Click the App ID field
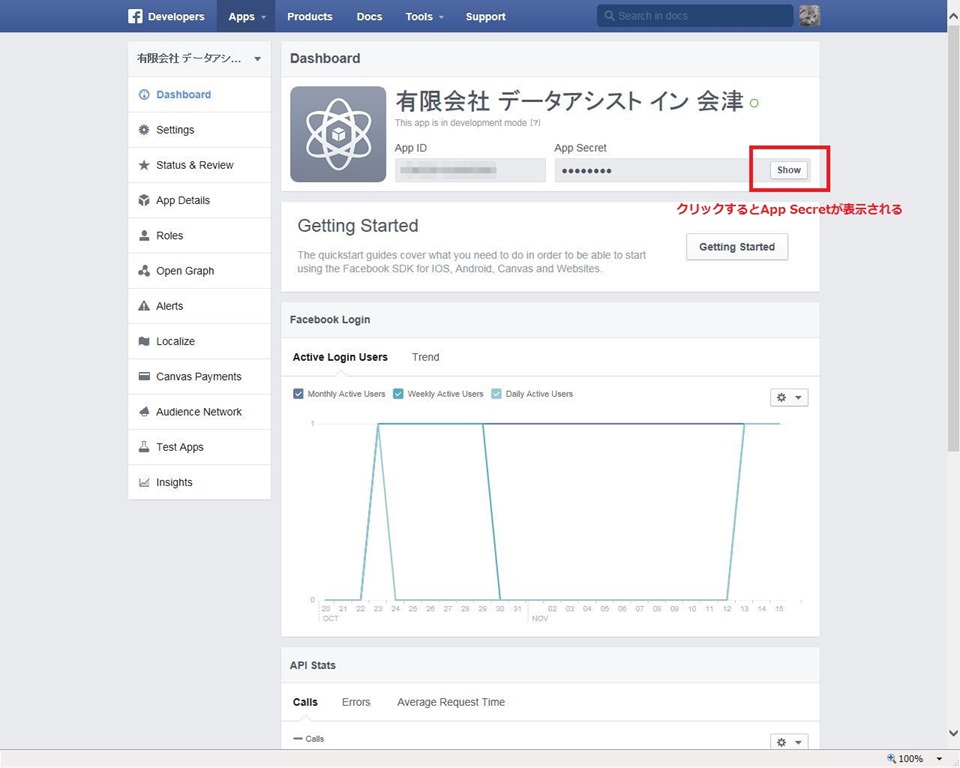 pyautogui.click(x=470, y=170)
